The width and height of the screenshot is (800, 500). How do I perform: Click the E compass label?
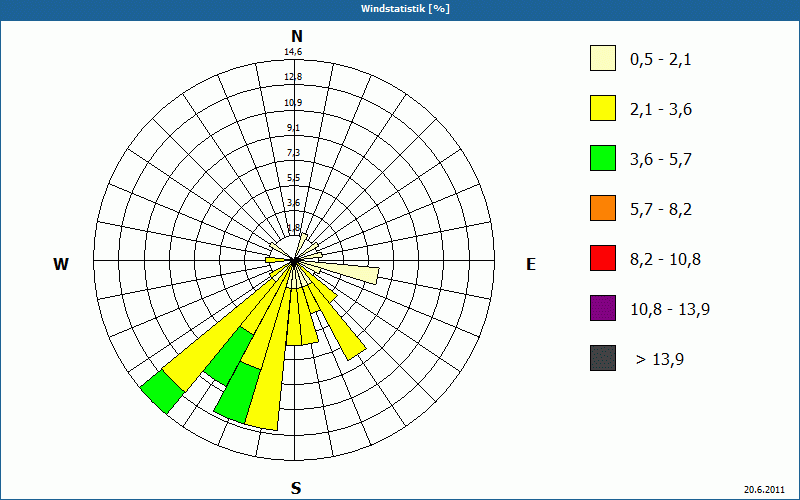point(531,264)
